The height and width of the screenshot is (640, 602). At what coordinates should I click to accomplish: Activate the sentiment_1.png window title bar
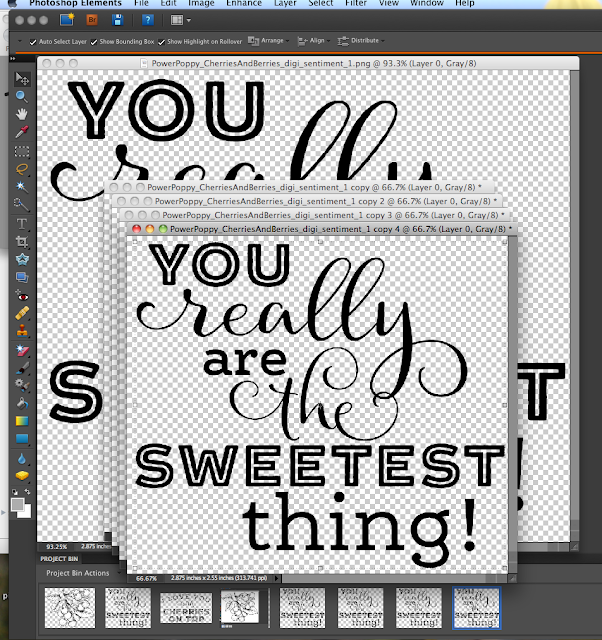click(x=308, y=63)
